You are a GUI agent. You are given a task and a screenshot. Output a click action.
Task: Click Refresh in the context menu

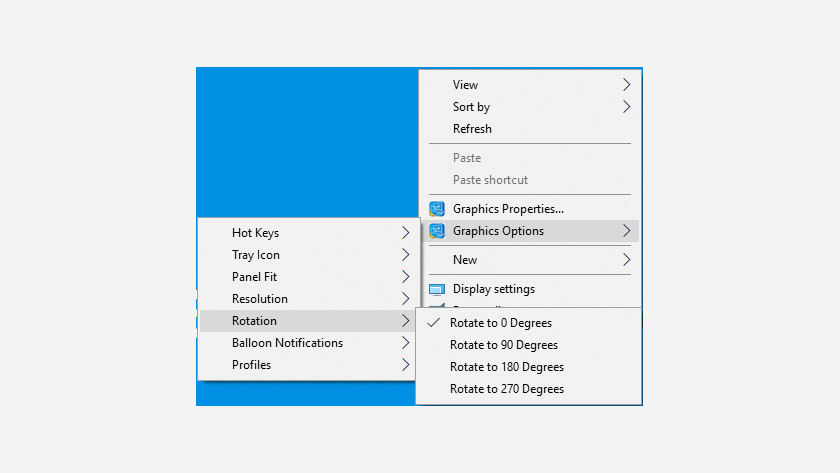click(472, 129)
